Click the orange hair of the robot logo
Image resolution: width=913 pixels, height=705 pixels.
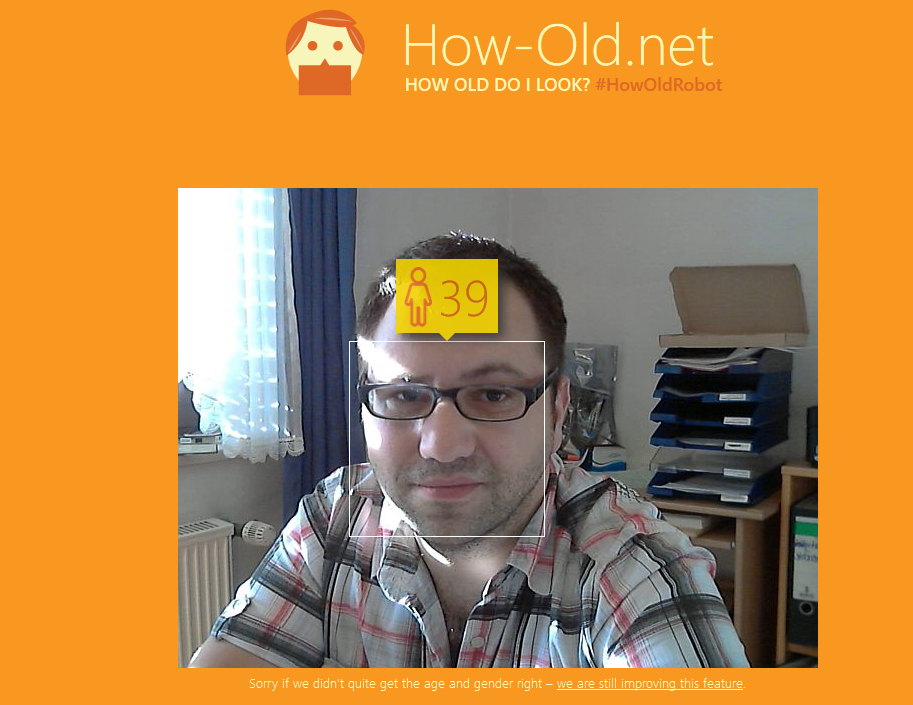(x=325, y=24)
